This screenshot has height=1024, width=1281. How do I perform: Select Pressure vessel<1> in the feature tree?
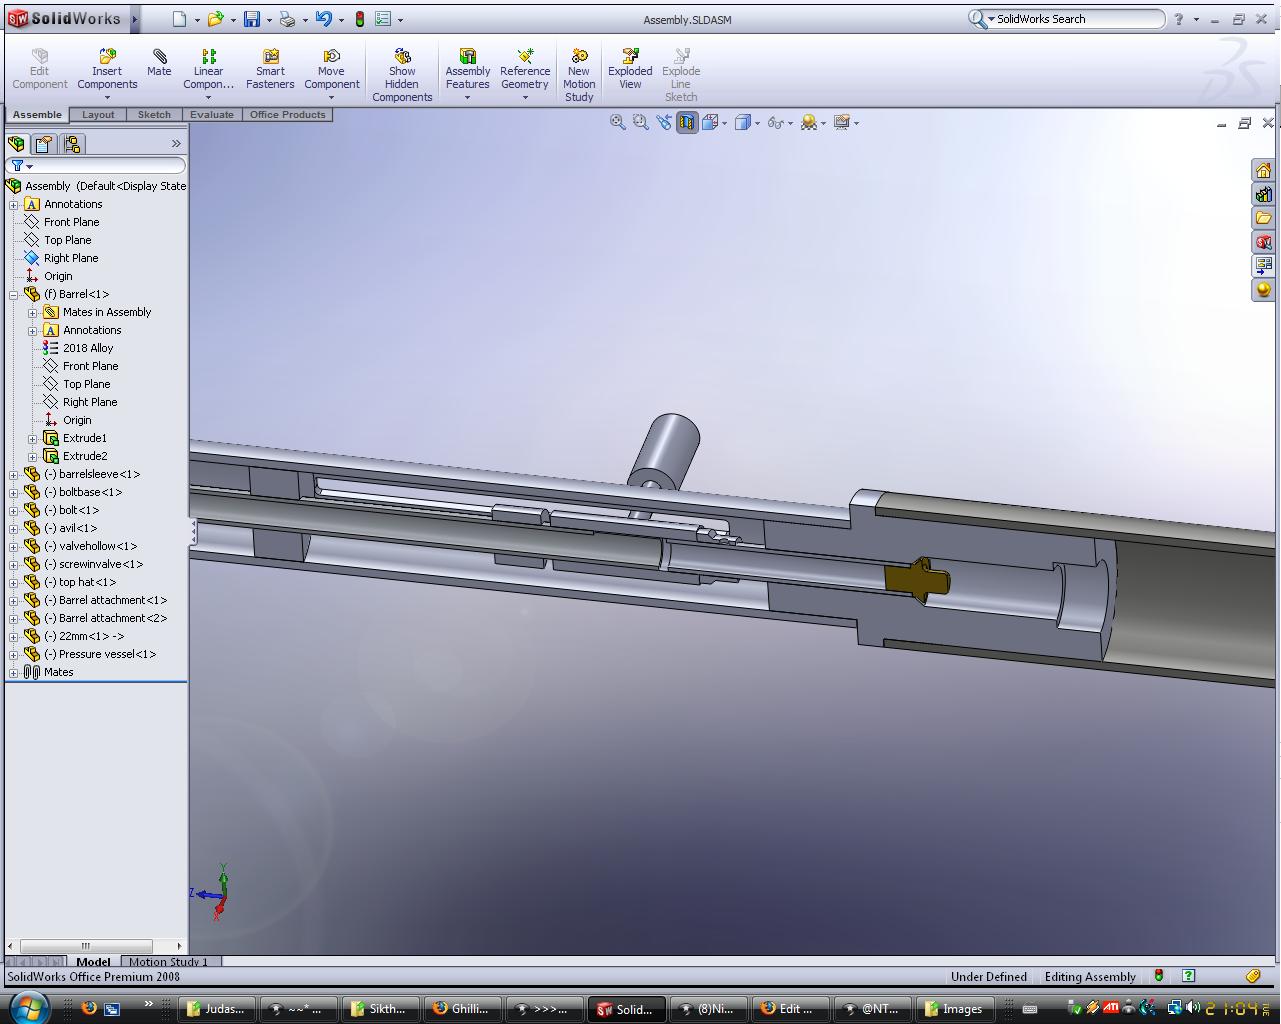coord(107,654)
